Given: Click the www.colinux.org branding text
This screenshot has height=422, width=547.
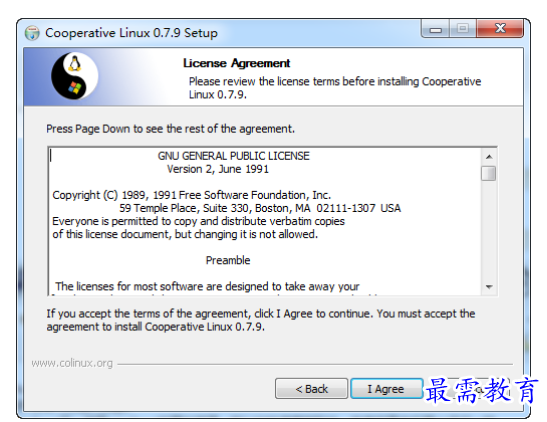Looking at the screenshot, I should click(x=72, y=363).
